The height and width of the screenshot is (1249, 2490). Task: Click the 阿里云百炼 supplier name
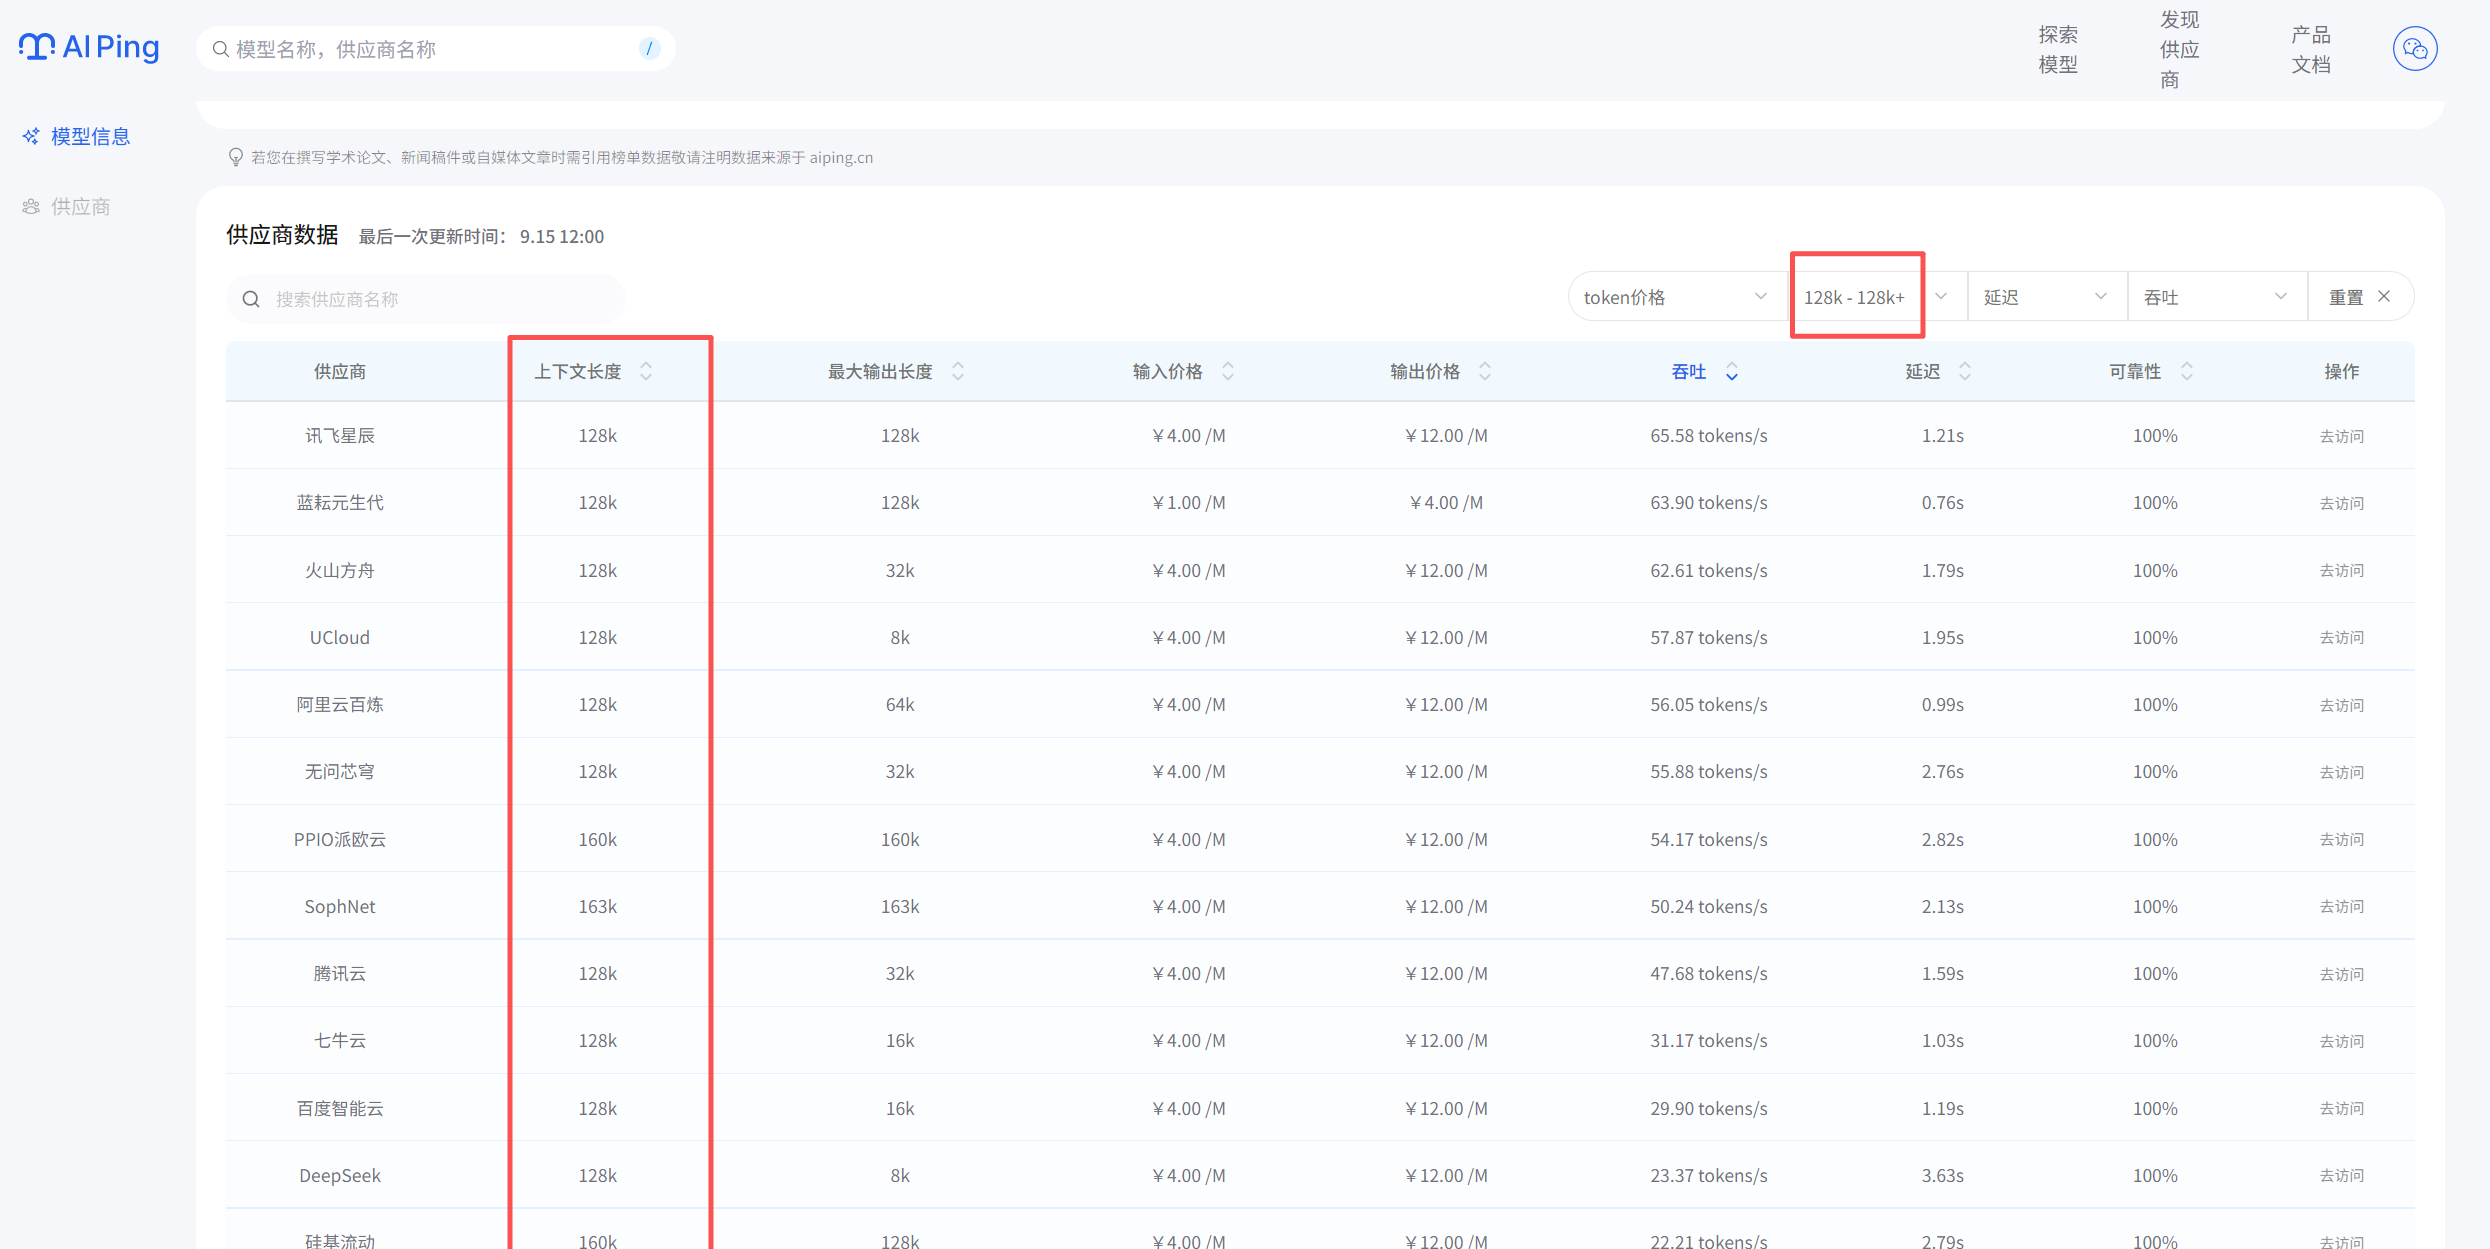tap(340, 704)
